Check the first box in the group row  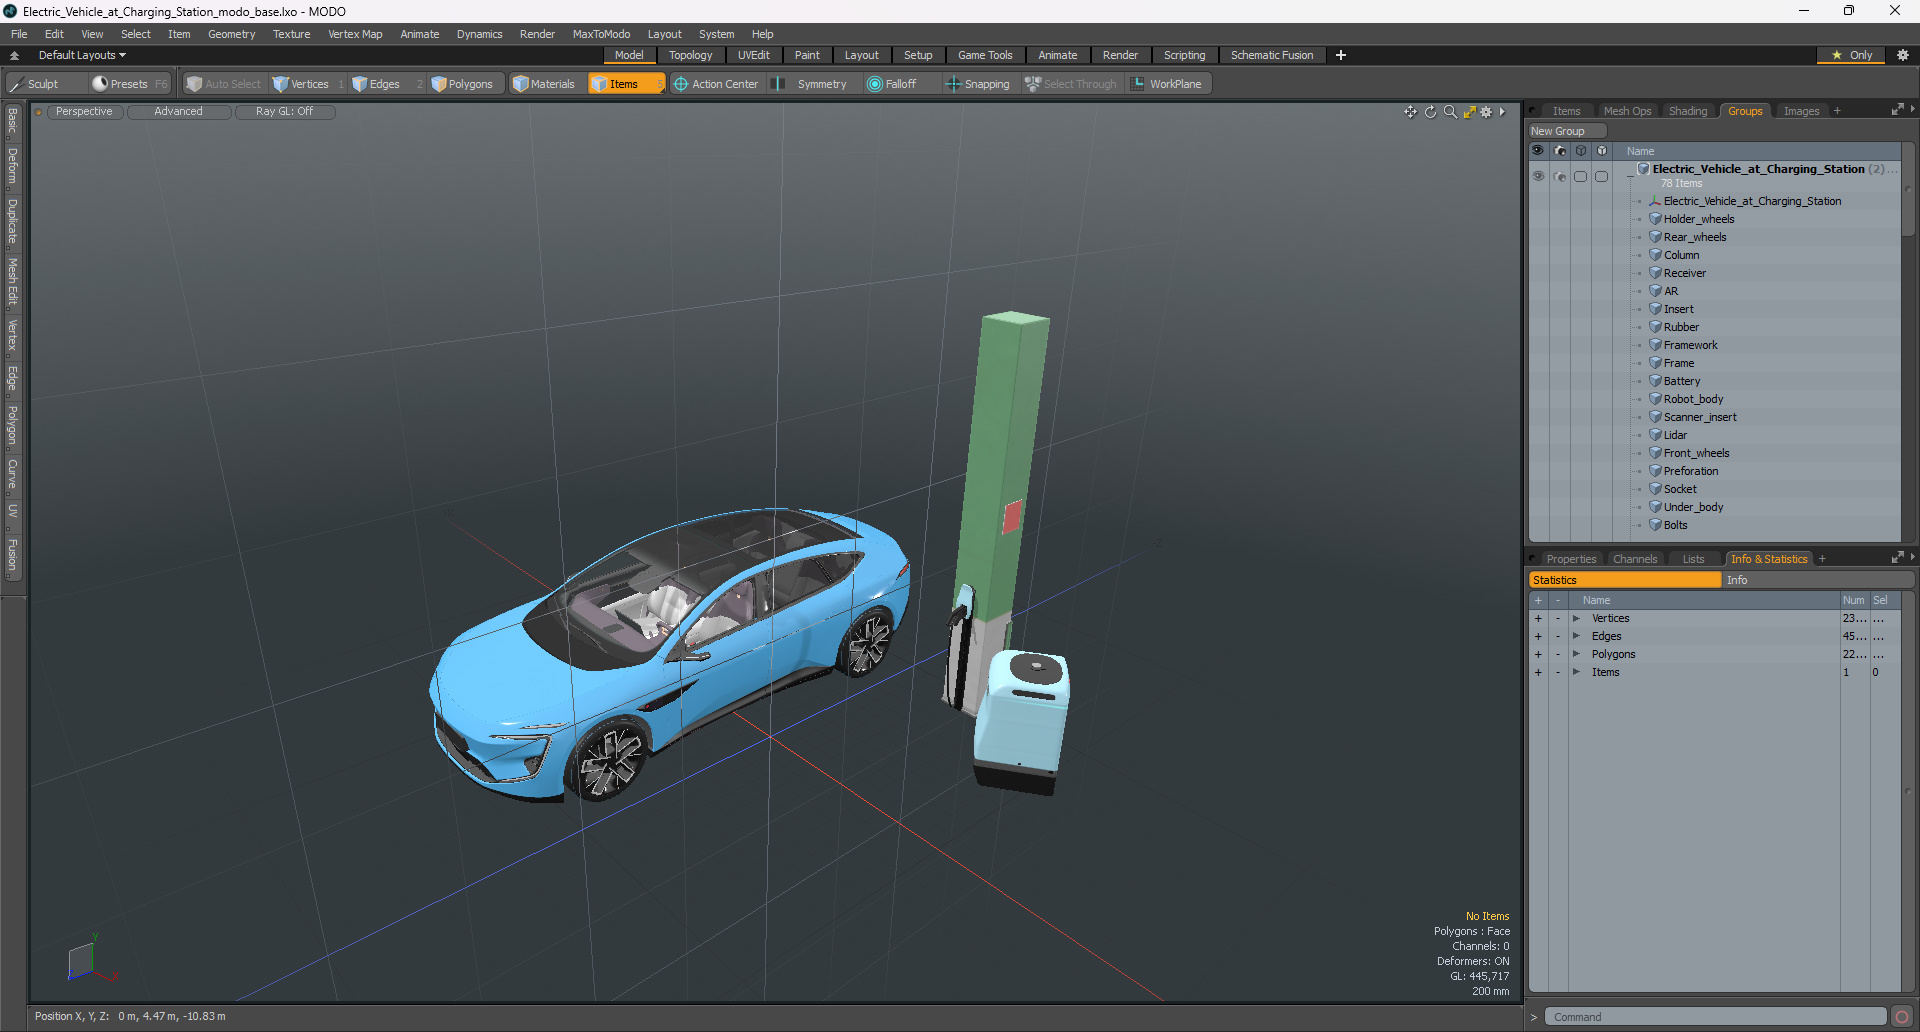click(1580, 176)
